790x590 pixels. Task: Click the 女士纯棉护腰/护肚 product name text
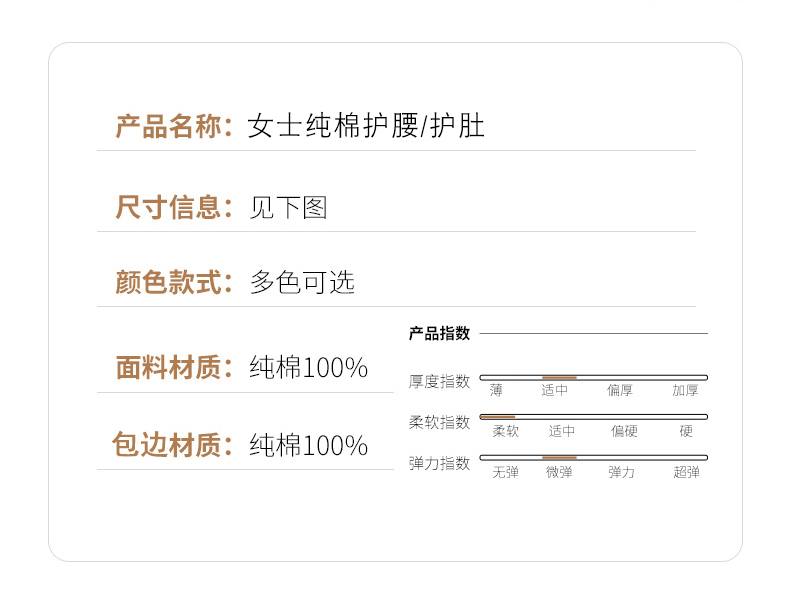point(366,126)
